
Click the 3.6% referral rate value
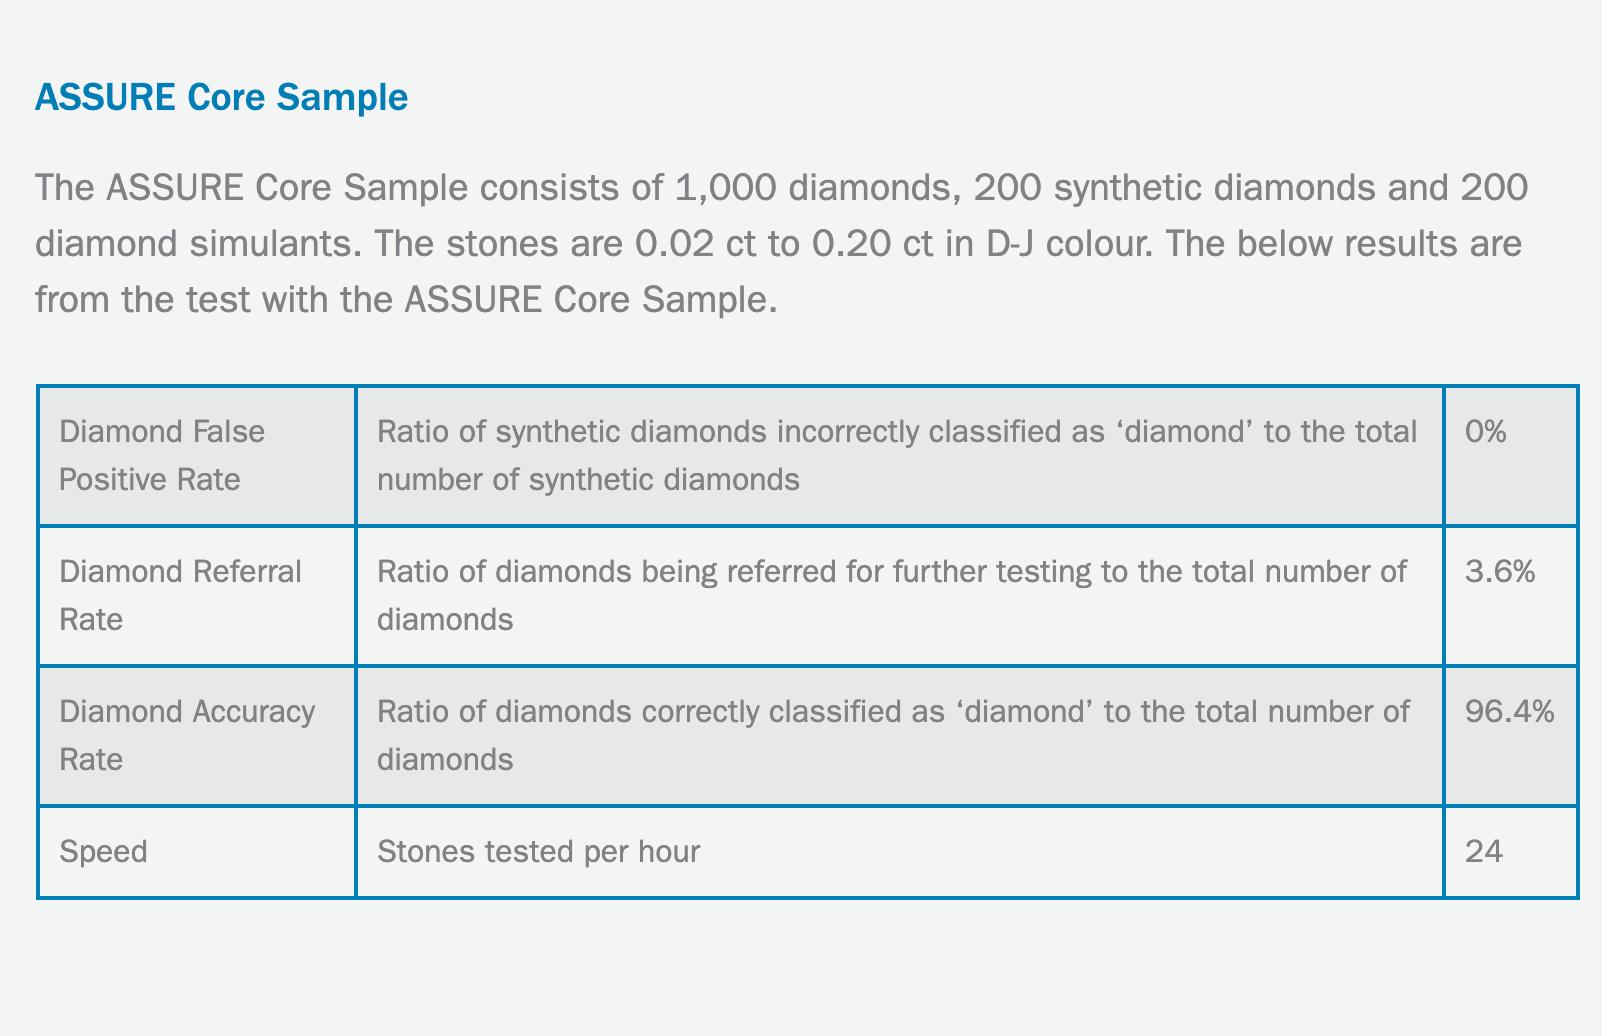coord(1500,571)
